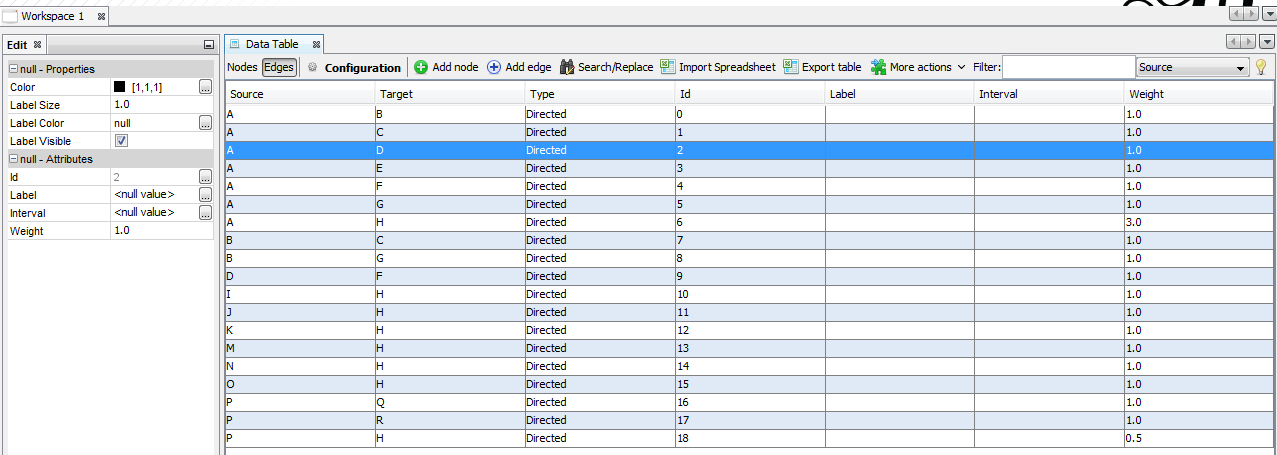Collapse the null - Properties section

(14, 69)
